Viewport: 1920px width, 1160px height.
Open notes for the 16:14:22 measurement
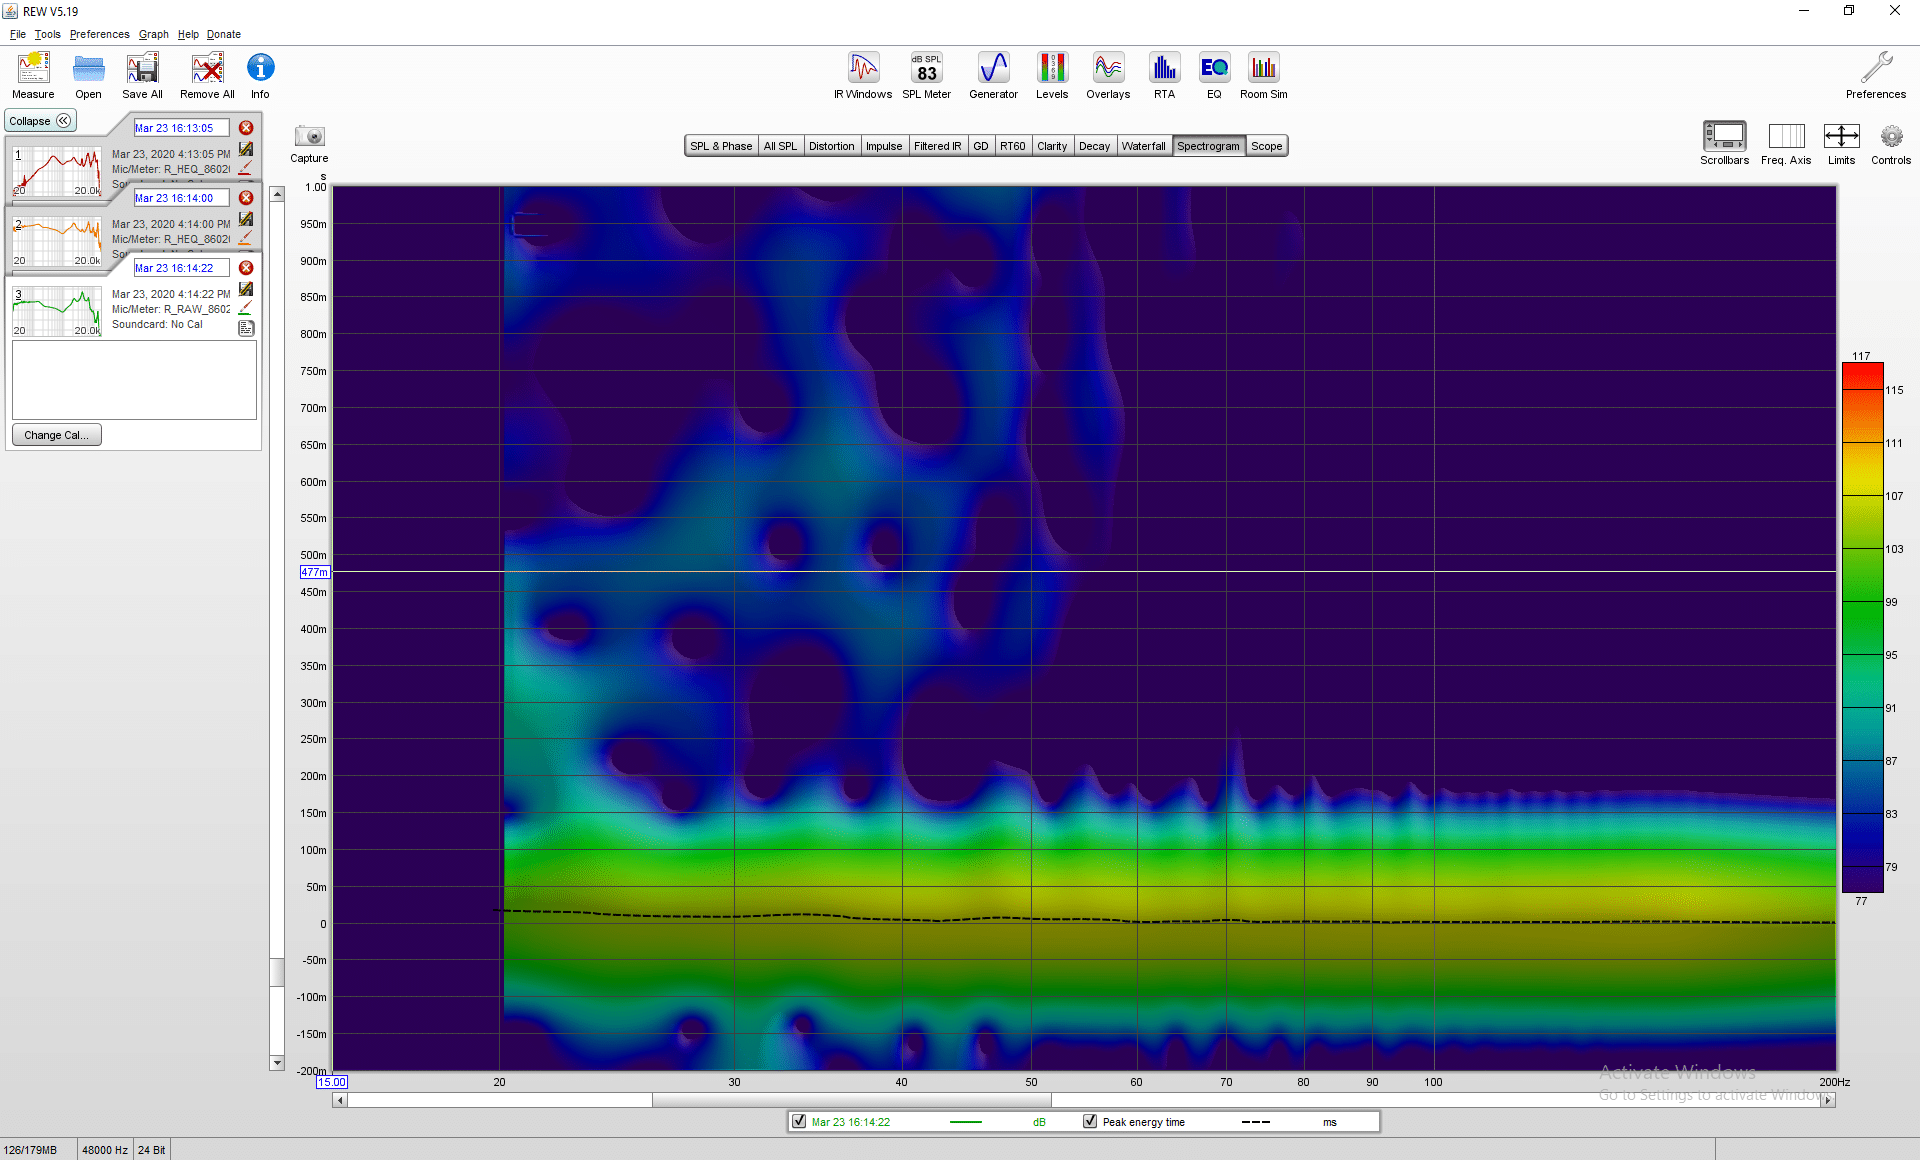[x=246, y=328]
